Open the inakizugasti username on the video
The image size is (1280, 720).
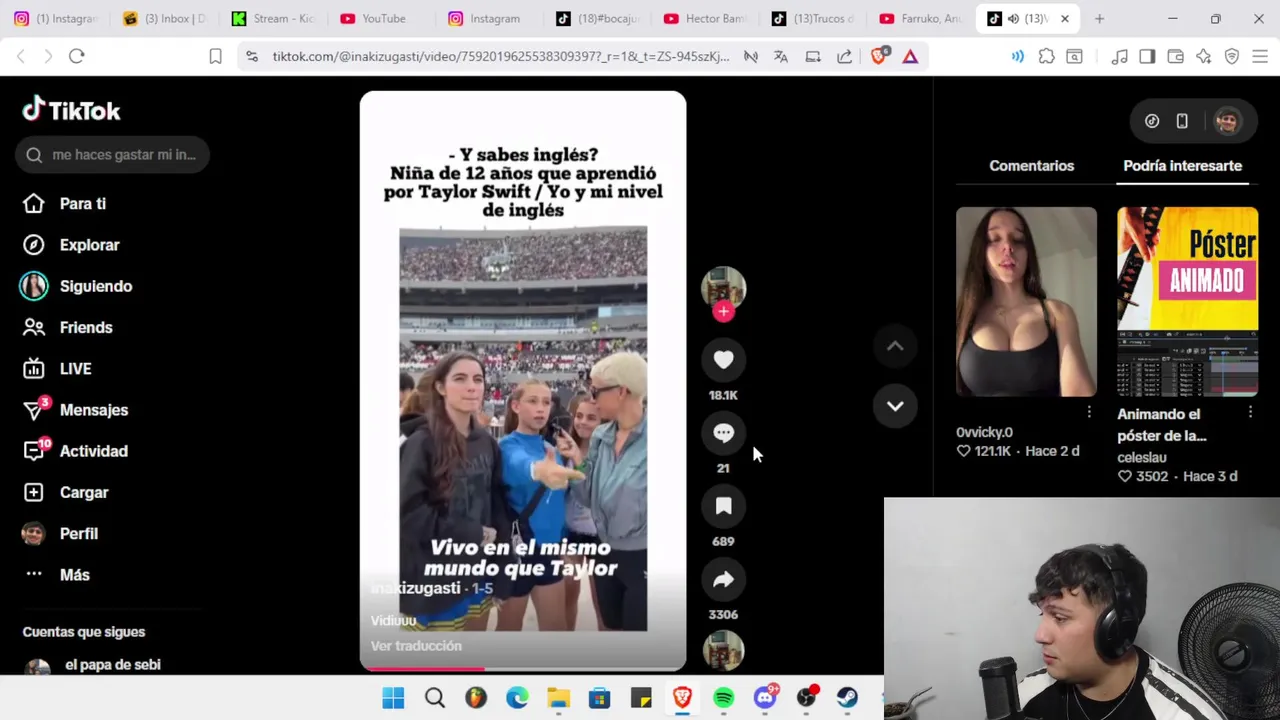416,588
